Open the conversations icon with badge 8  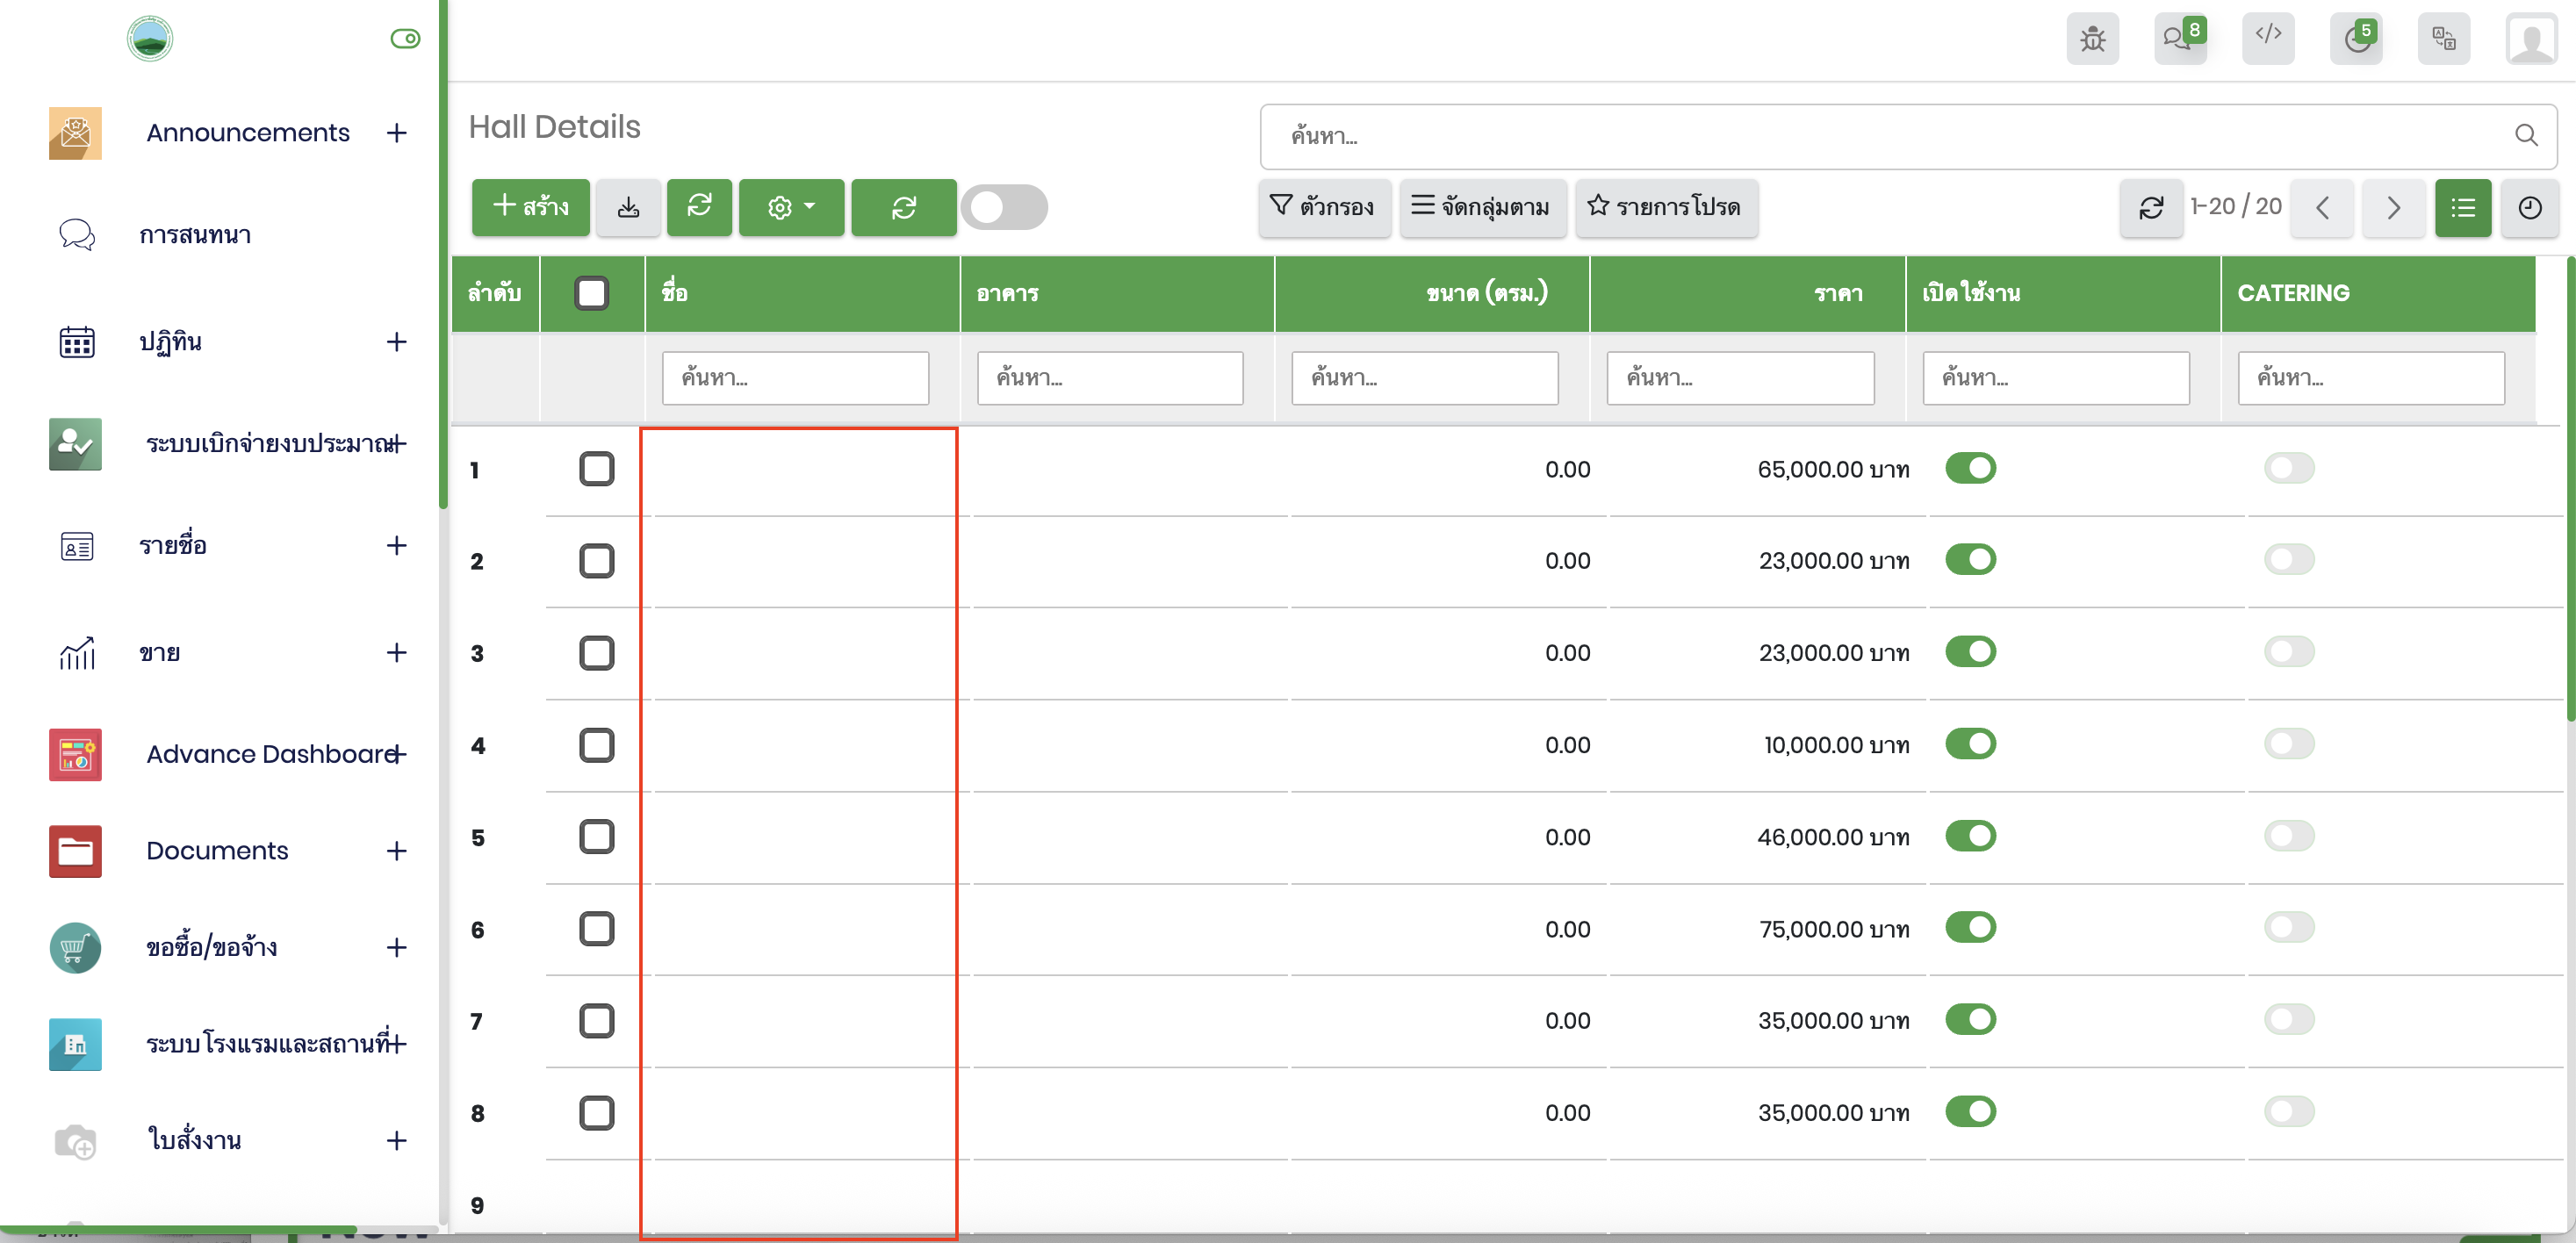2179,39
